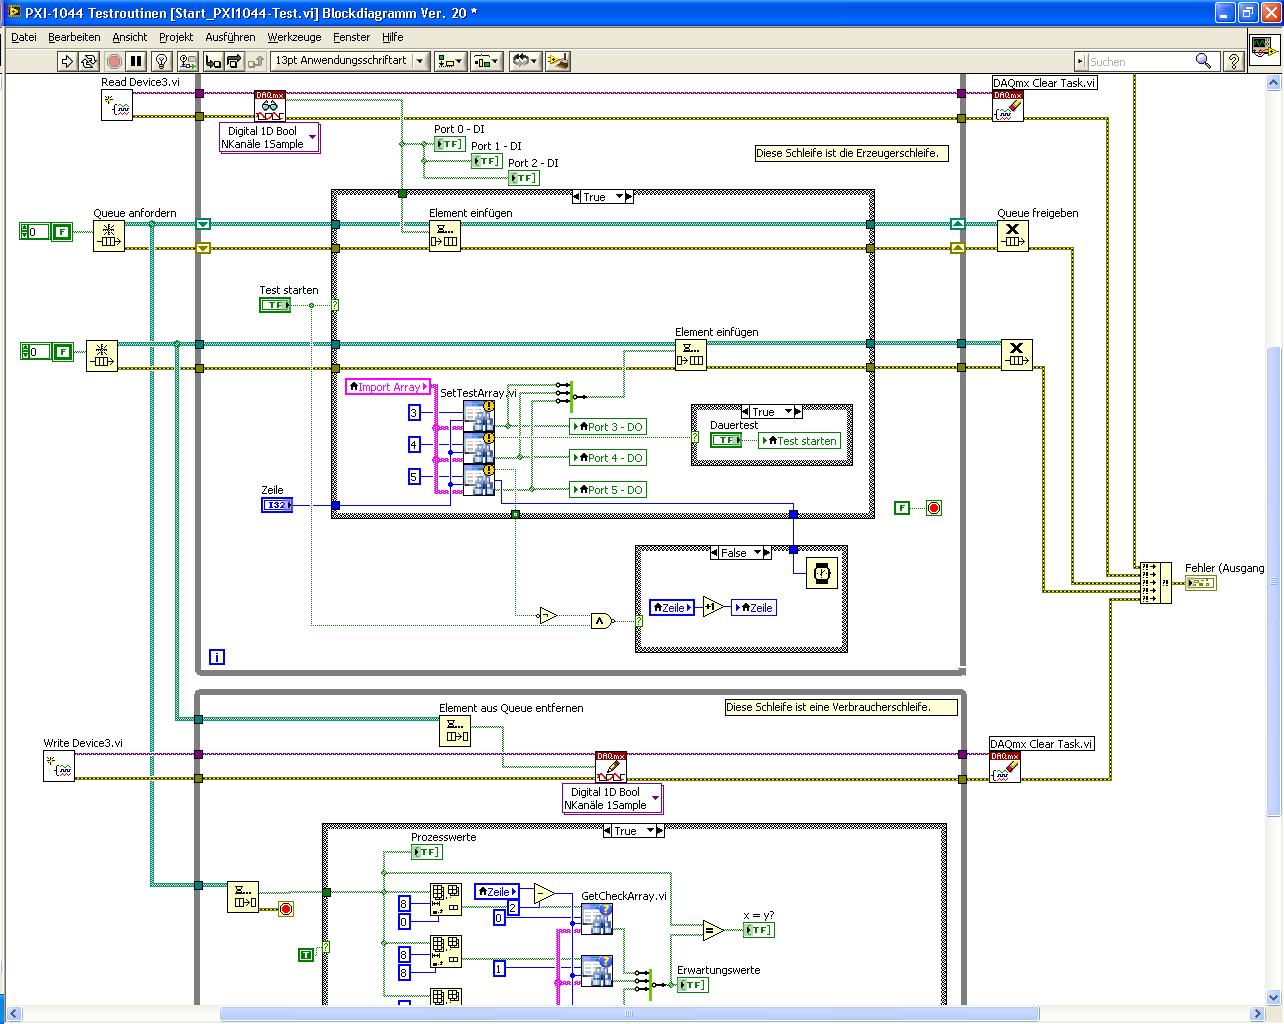Click the Port 0 - DI boolean terminal

pos(449,144)
